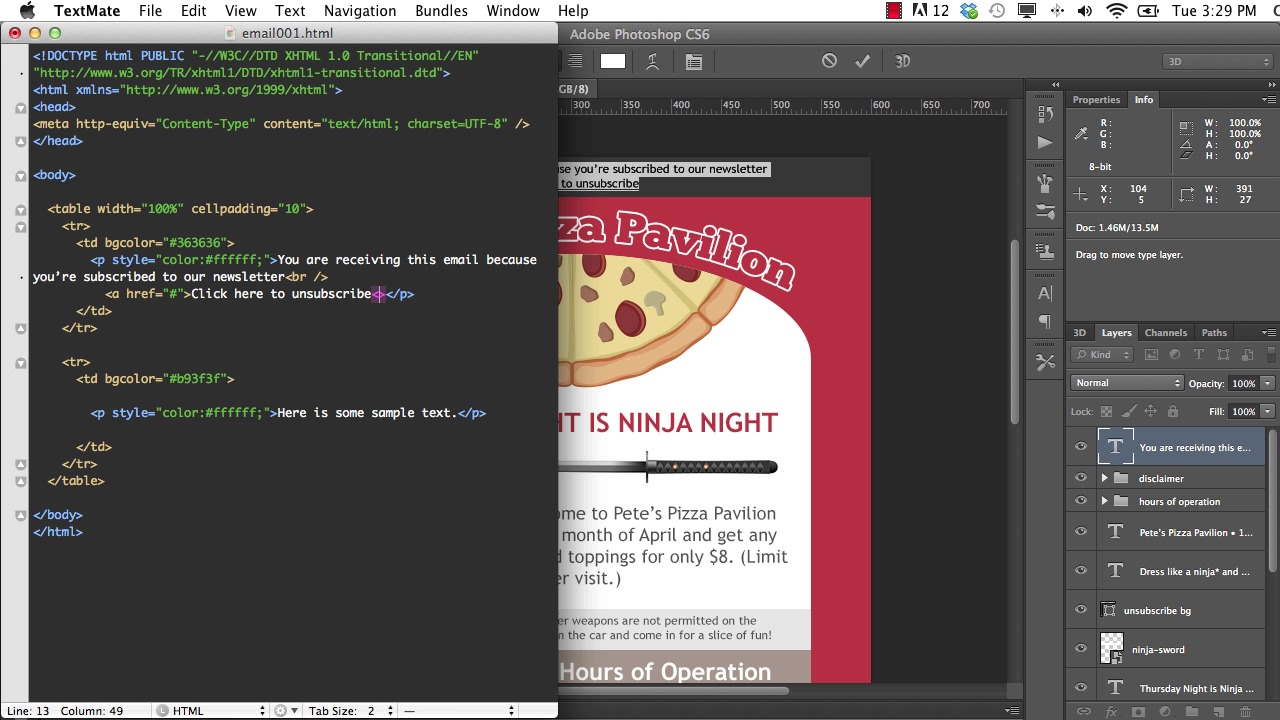Select the Pete's Pizza Pavilion text layer

[x=1194, y=532]
